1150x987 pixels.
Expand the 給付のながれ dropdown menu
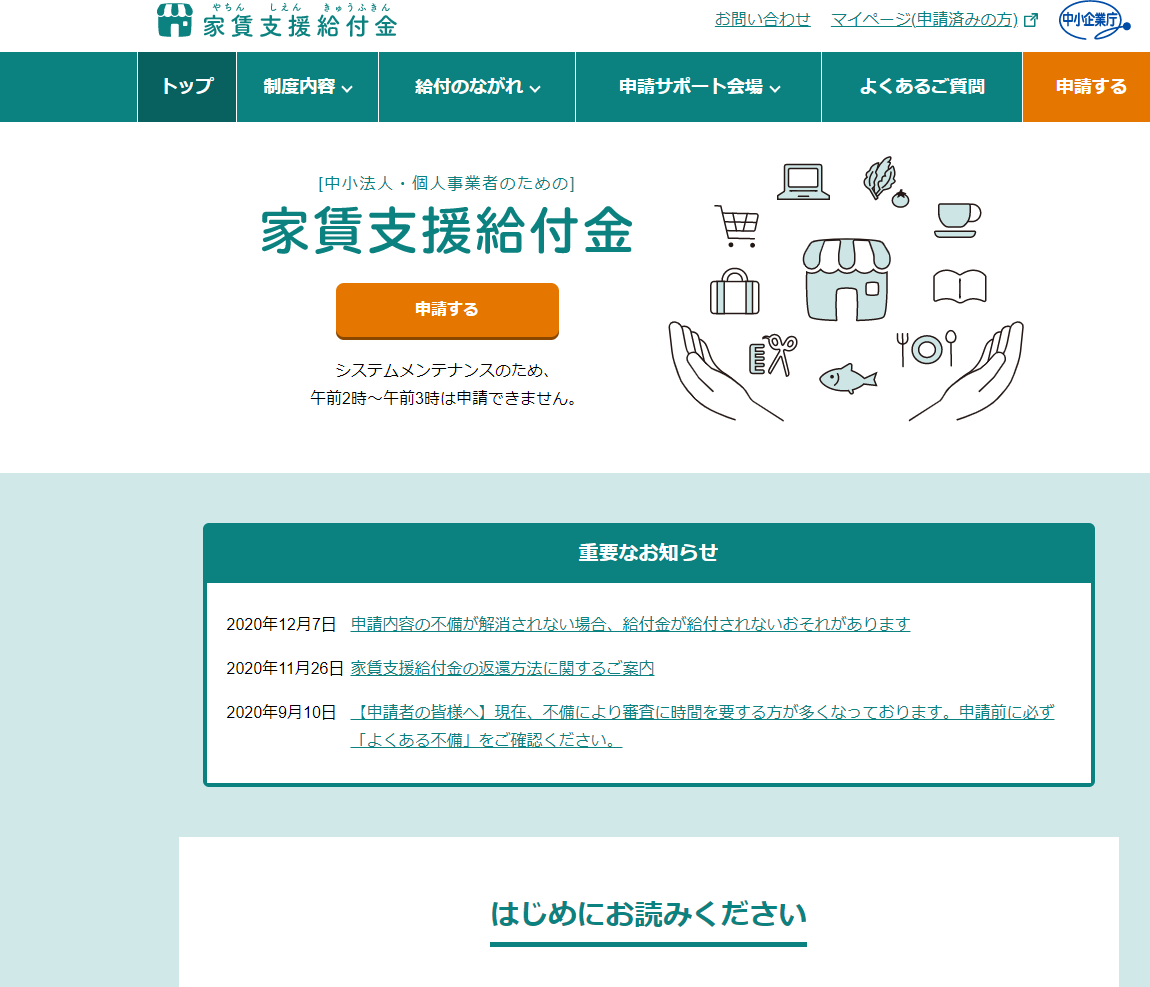[477, 87]
